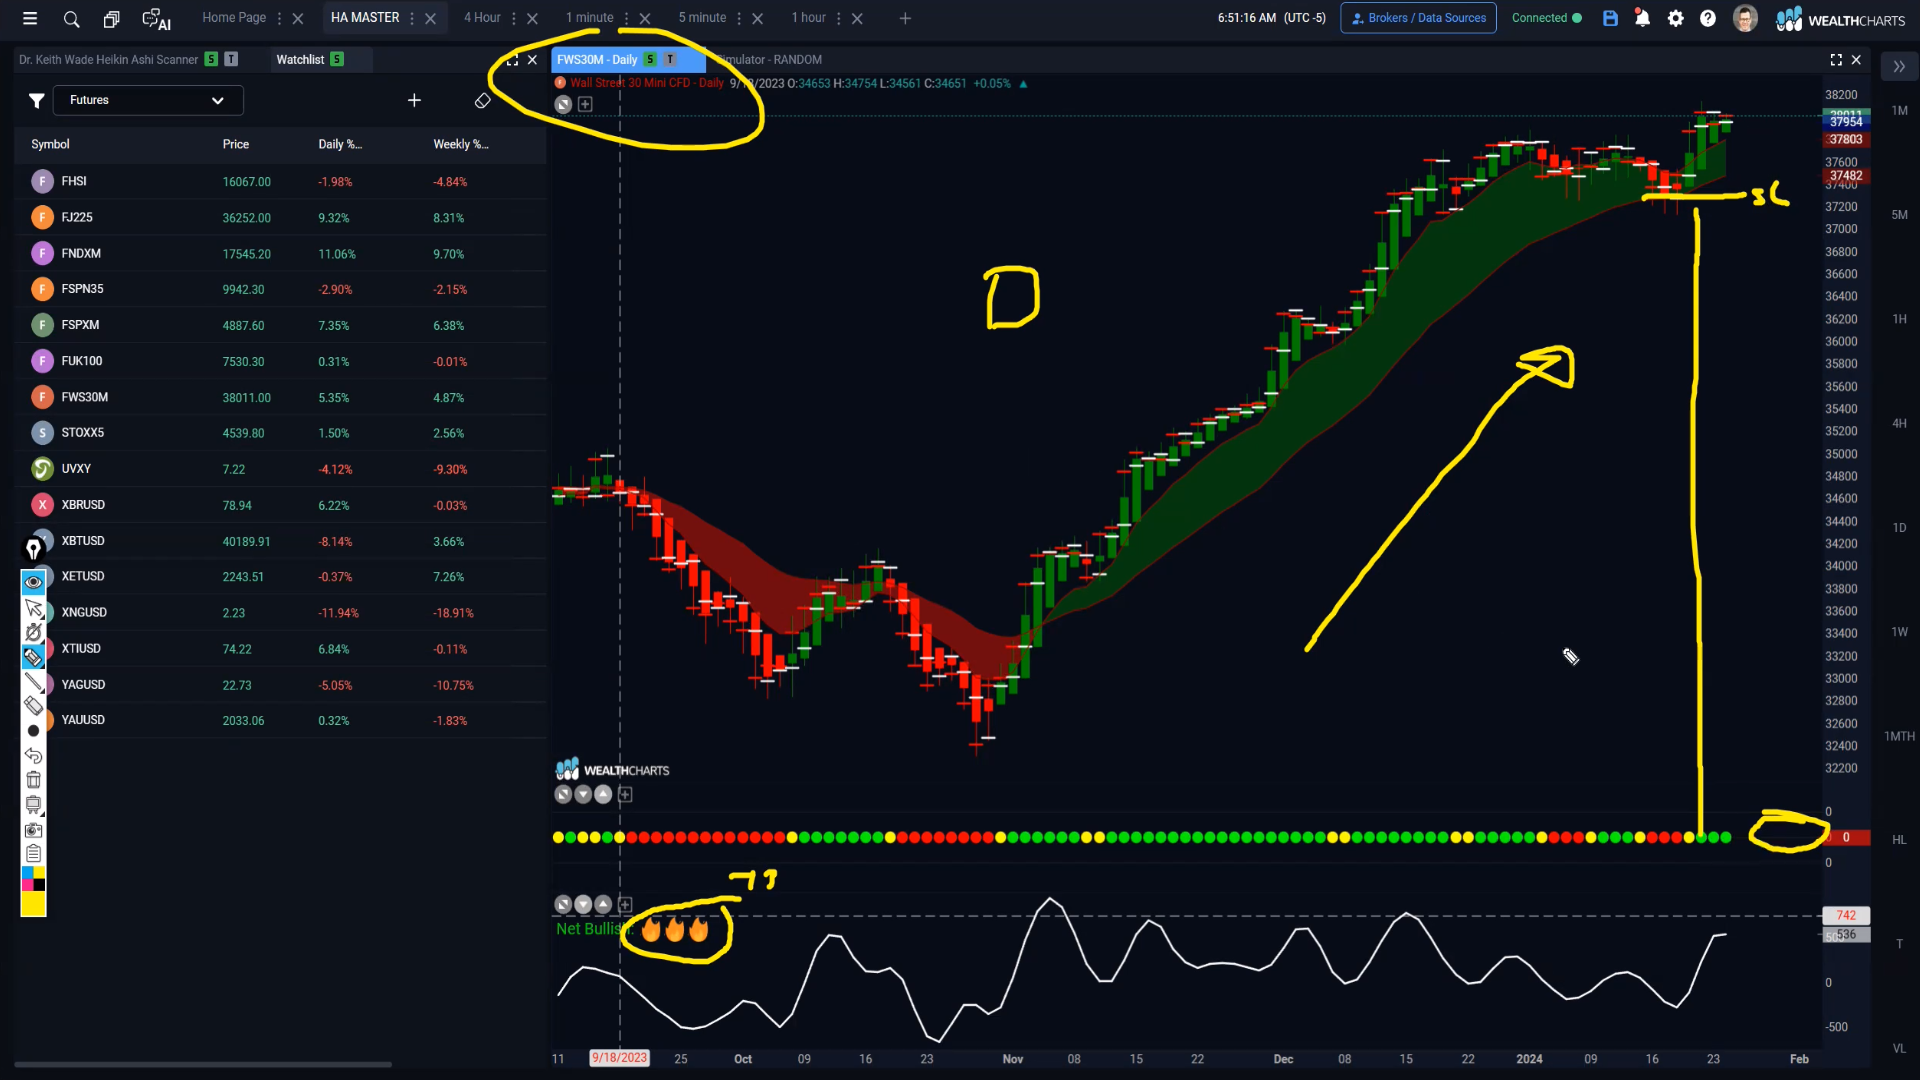Viewport: 1920px width, 1080px height.
Task: Open the symbol search magnifier
Action: tap(71, 18)
